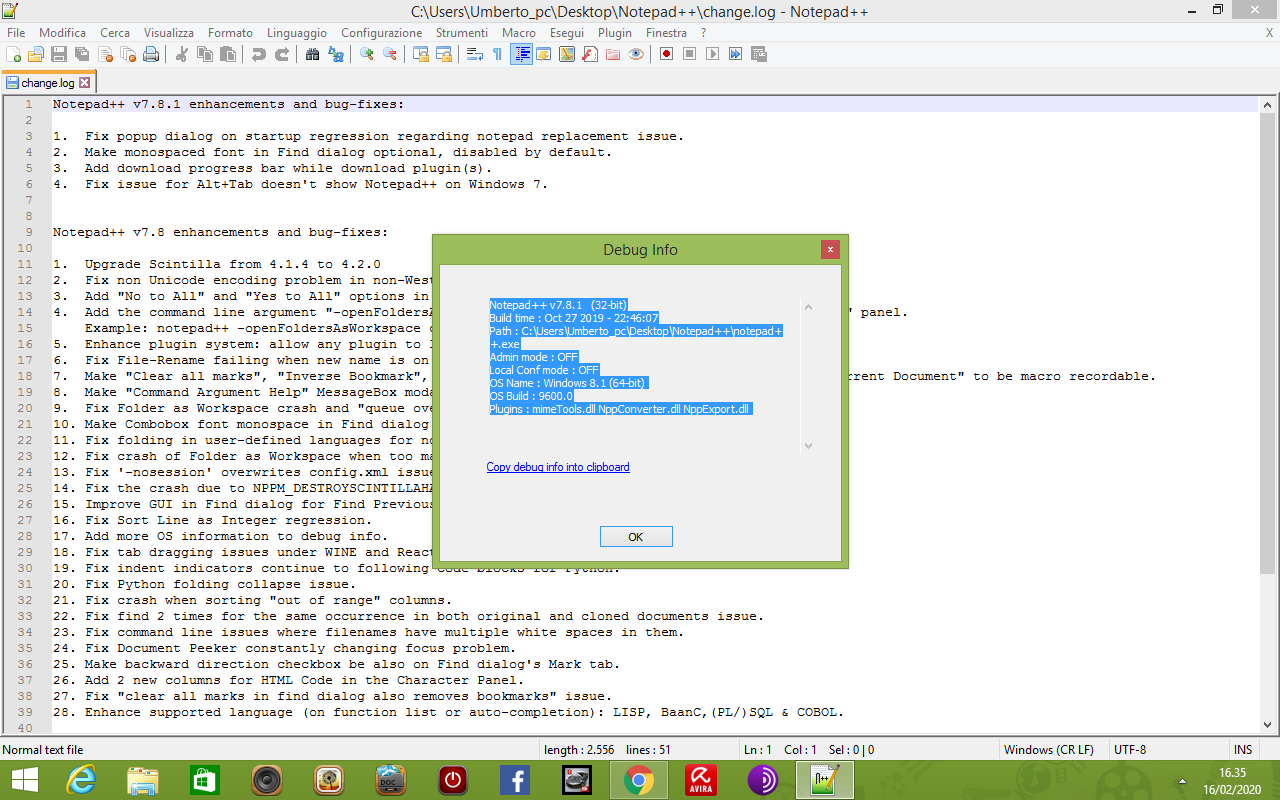Click the Save All toolbar icon
This screenshot has height=800, width=1280.
coord(82,54)
